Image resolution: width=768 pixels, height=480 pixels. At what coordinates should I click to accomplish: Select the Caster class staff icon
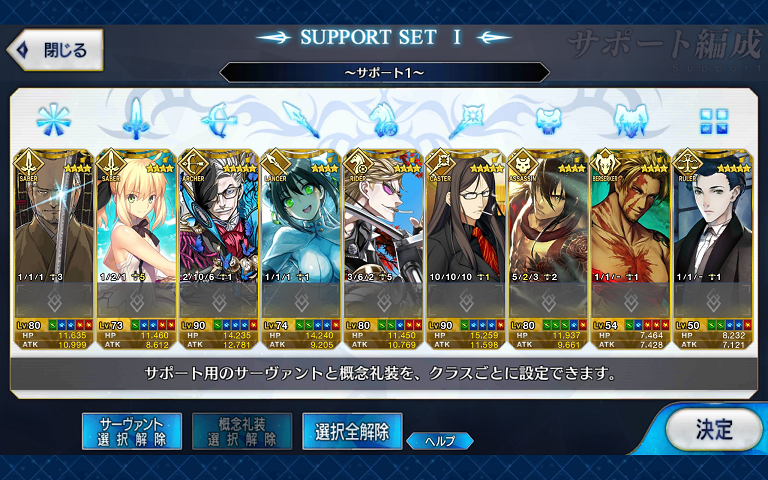466,120
